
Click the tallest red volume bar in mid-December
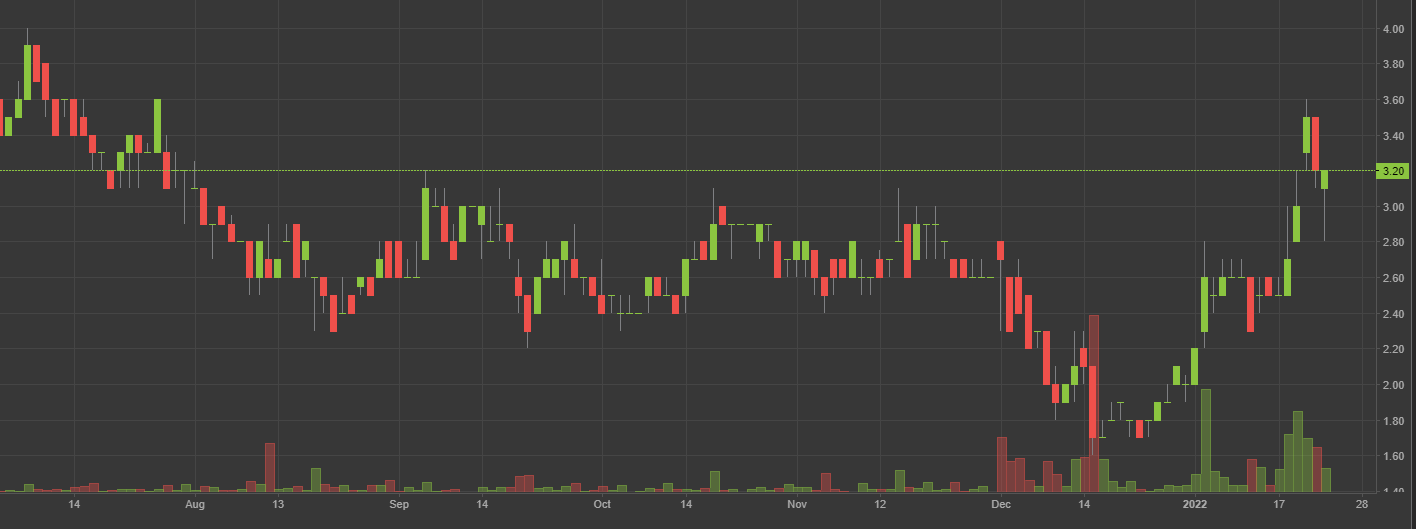pos(1094,403)
